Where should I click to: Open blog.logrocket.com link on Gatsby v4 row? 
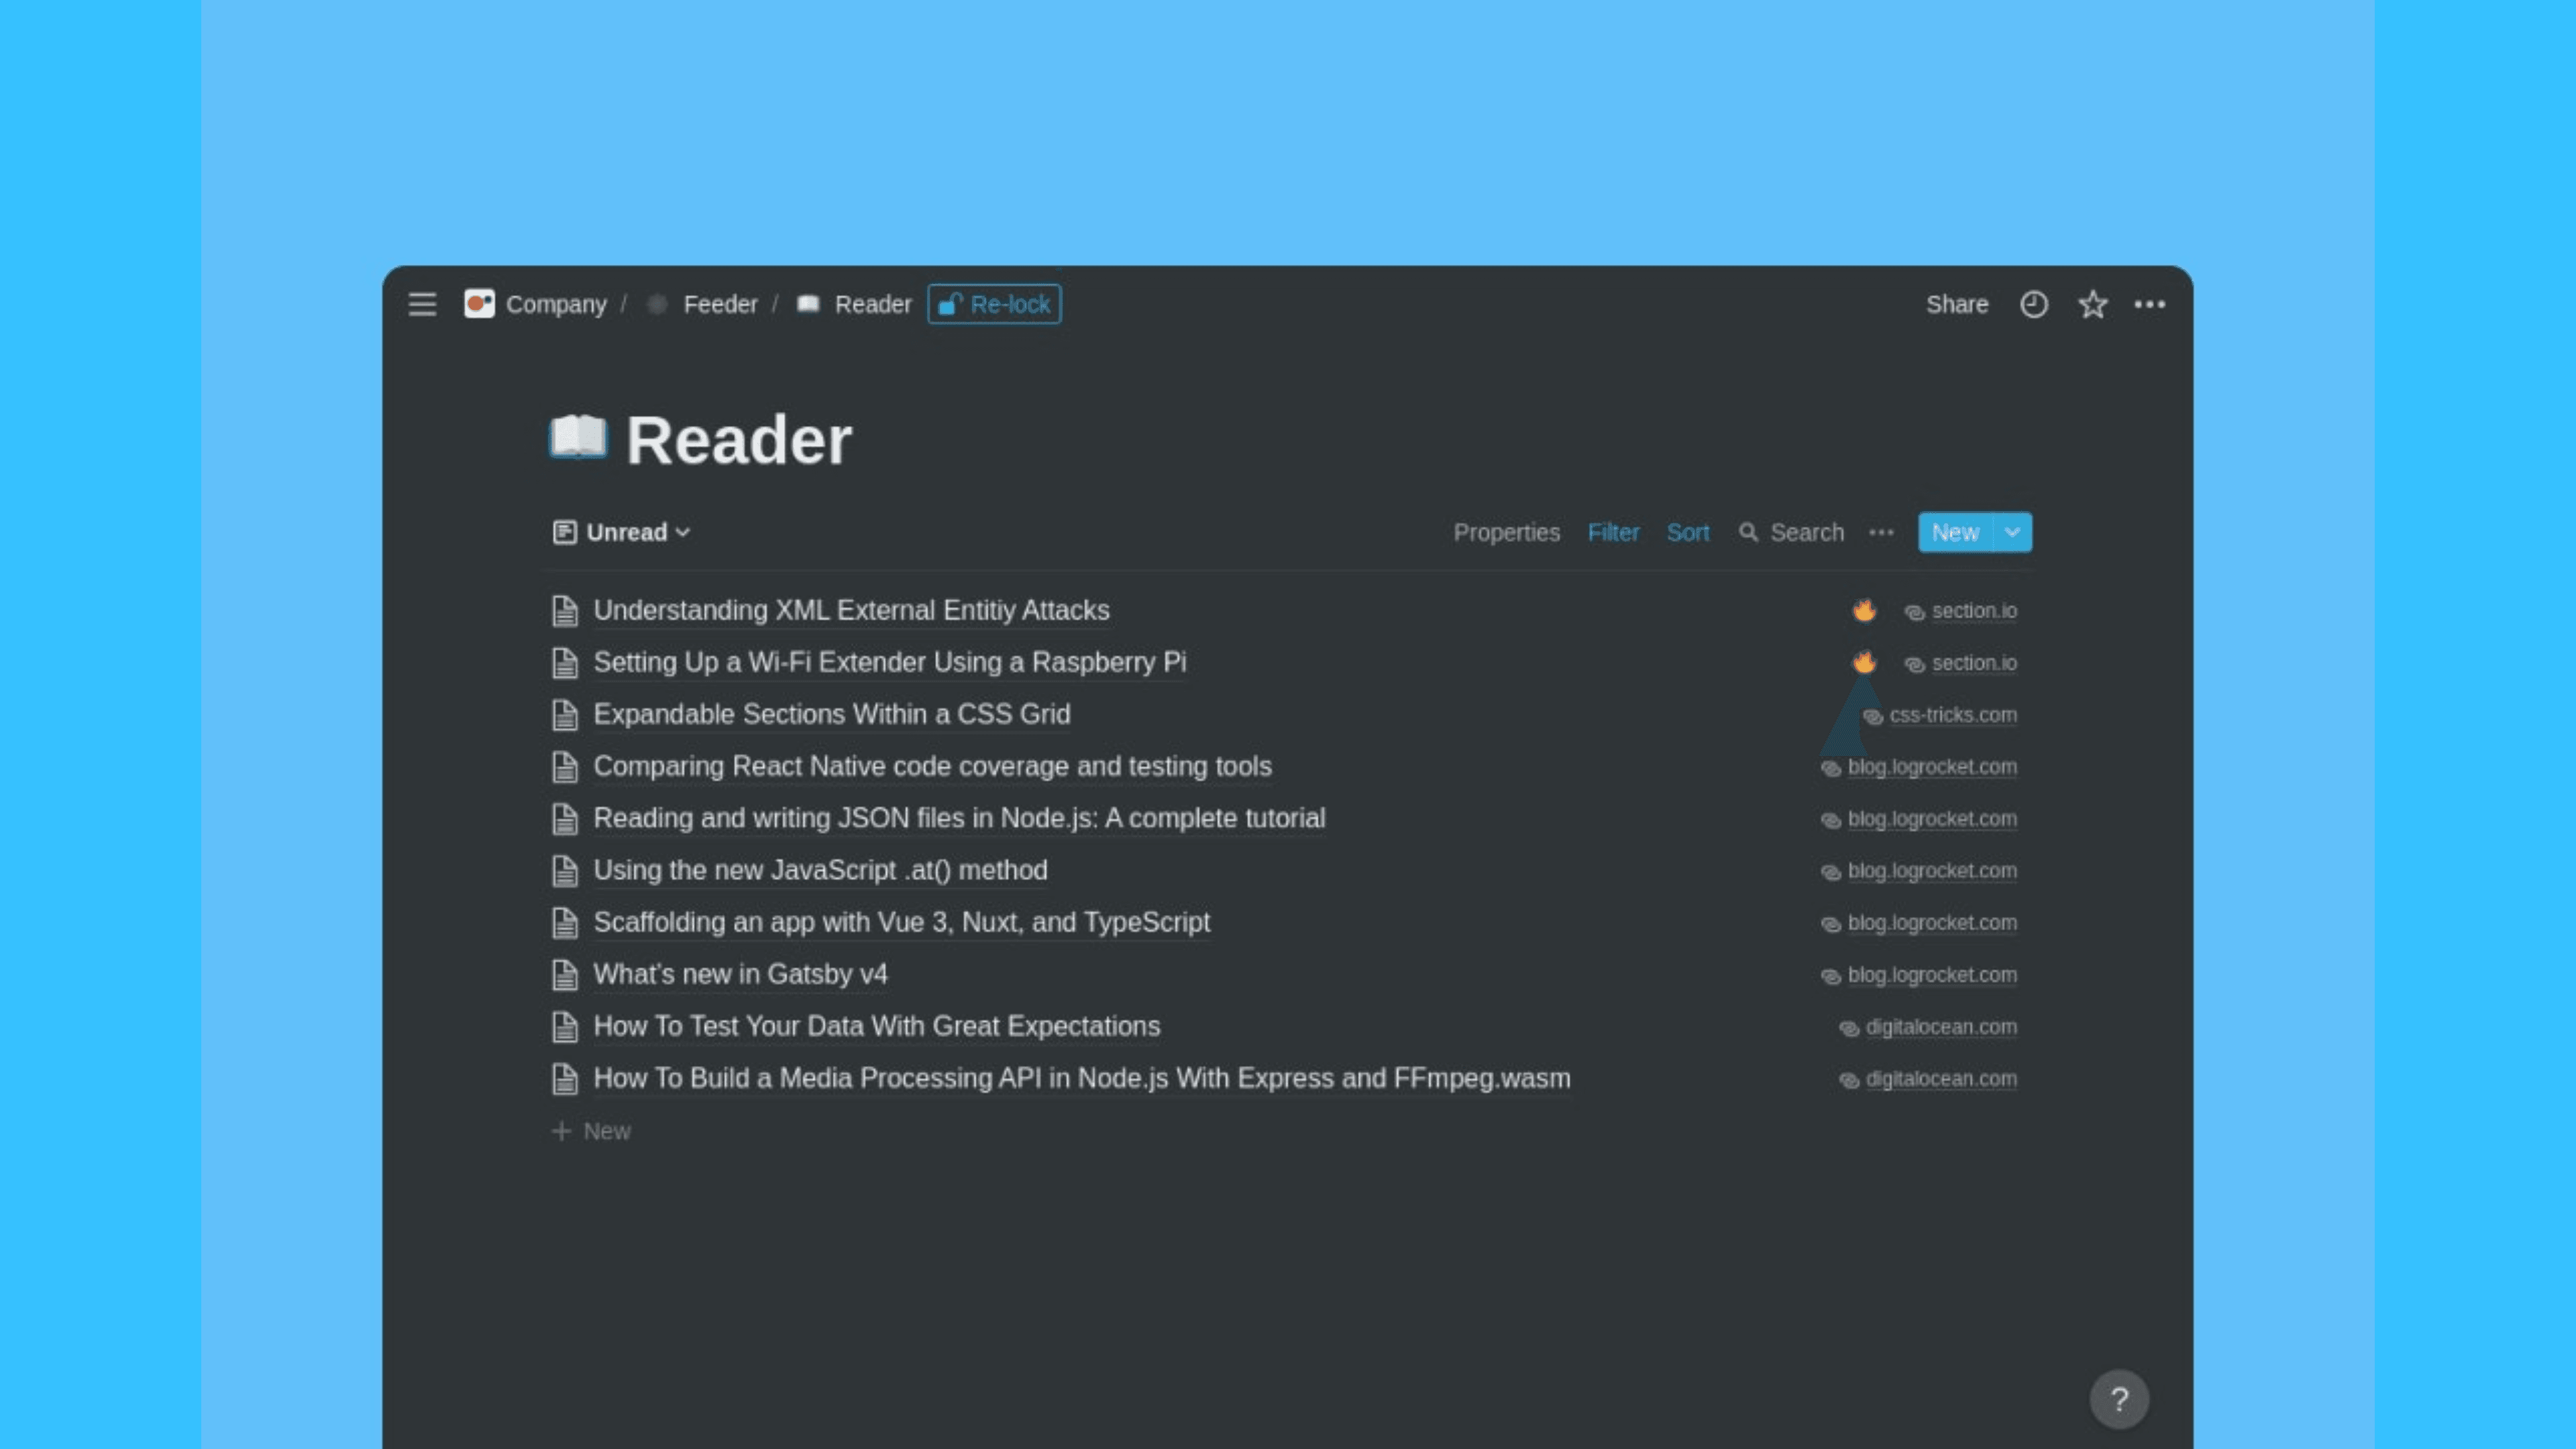point(1932,975)
